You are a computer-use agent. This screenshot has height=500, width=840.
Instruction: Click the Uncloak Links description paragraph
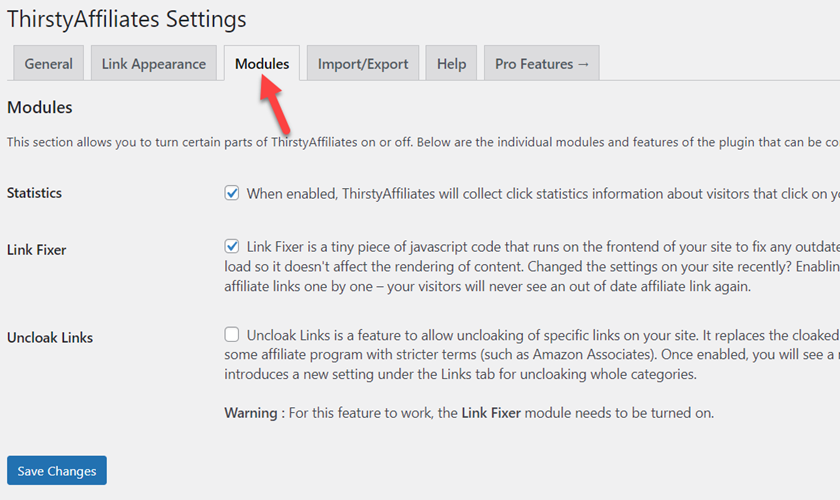tap(532, 354)
